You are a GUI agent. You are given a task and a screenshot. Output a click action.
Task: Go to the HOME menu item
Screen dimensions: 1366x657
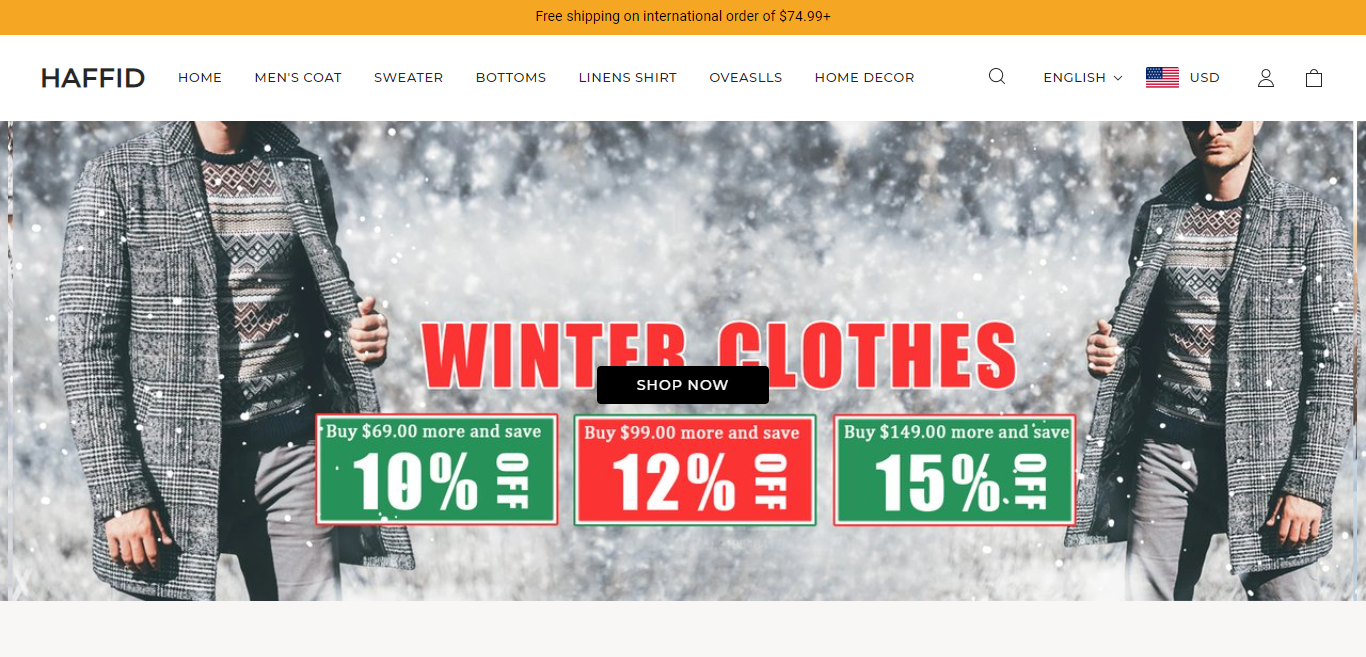pyautogui.click(x=200, y=77)
